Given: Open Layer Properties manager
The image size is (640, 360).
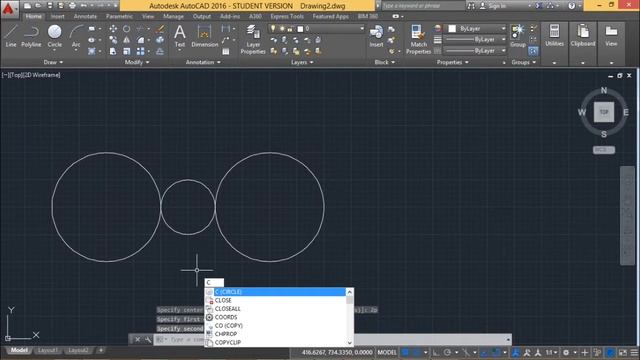Looking at the screenshot, I should (x=253, y=40).
